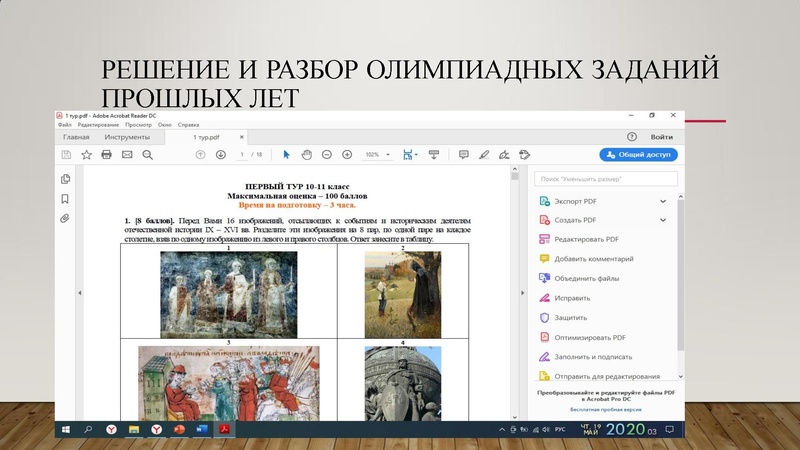
Task: Click Бесплатная пробная версия link
Action: click(606, 409)
